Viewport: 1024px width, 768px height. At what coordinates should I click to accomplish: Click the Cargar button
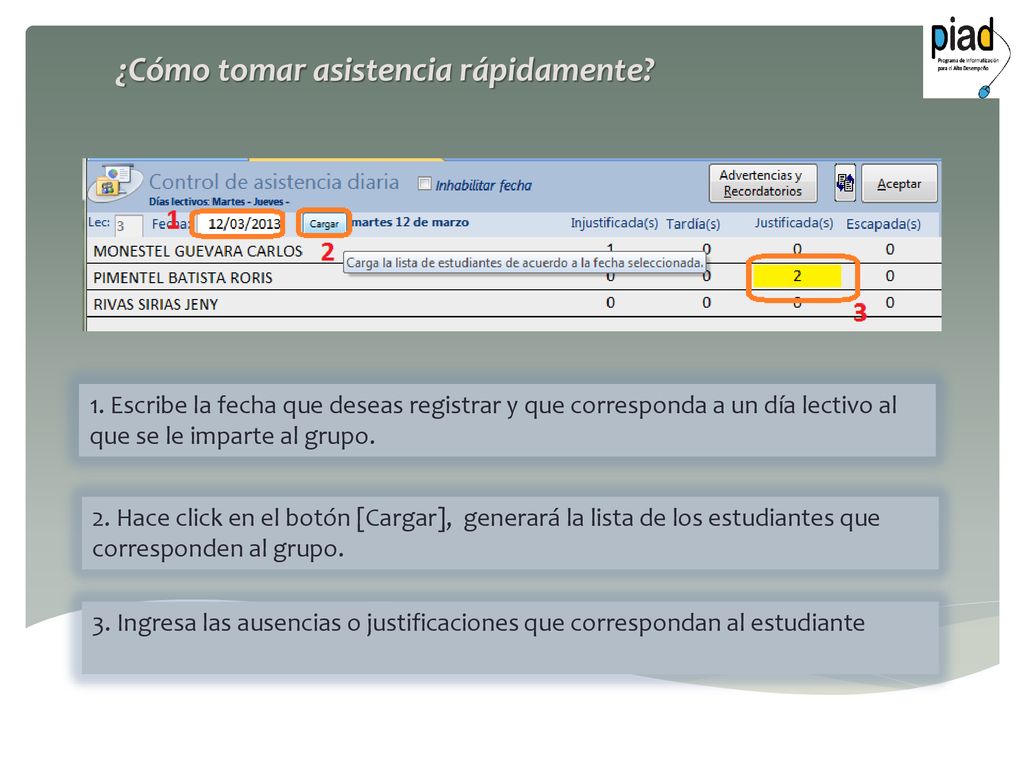324,223
